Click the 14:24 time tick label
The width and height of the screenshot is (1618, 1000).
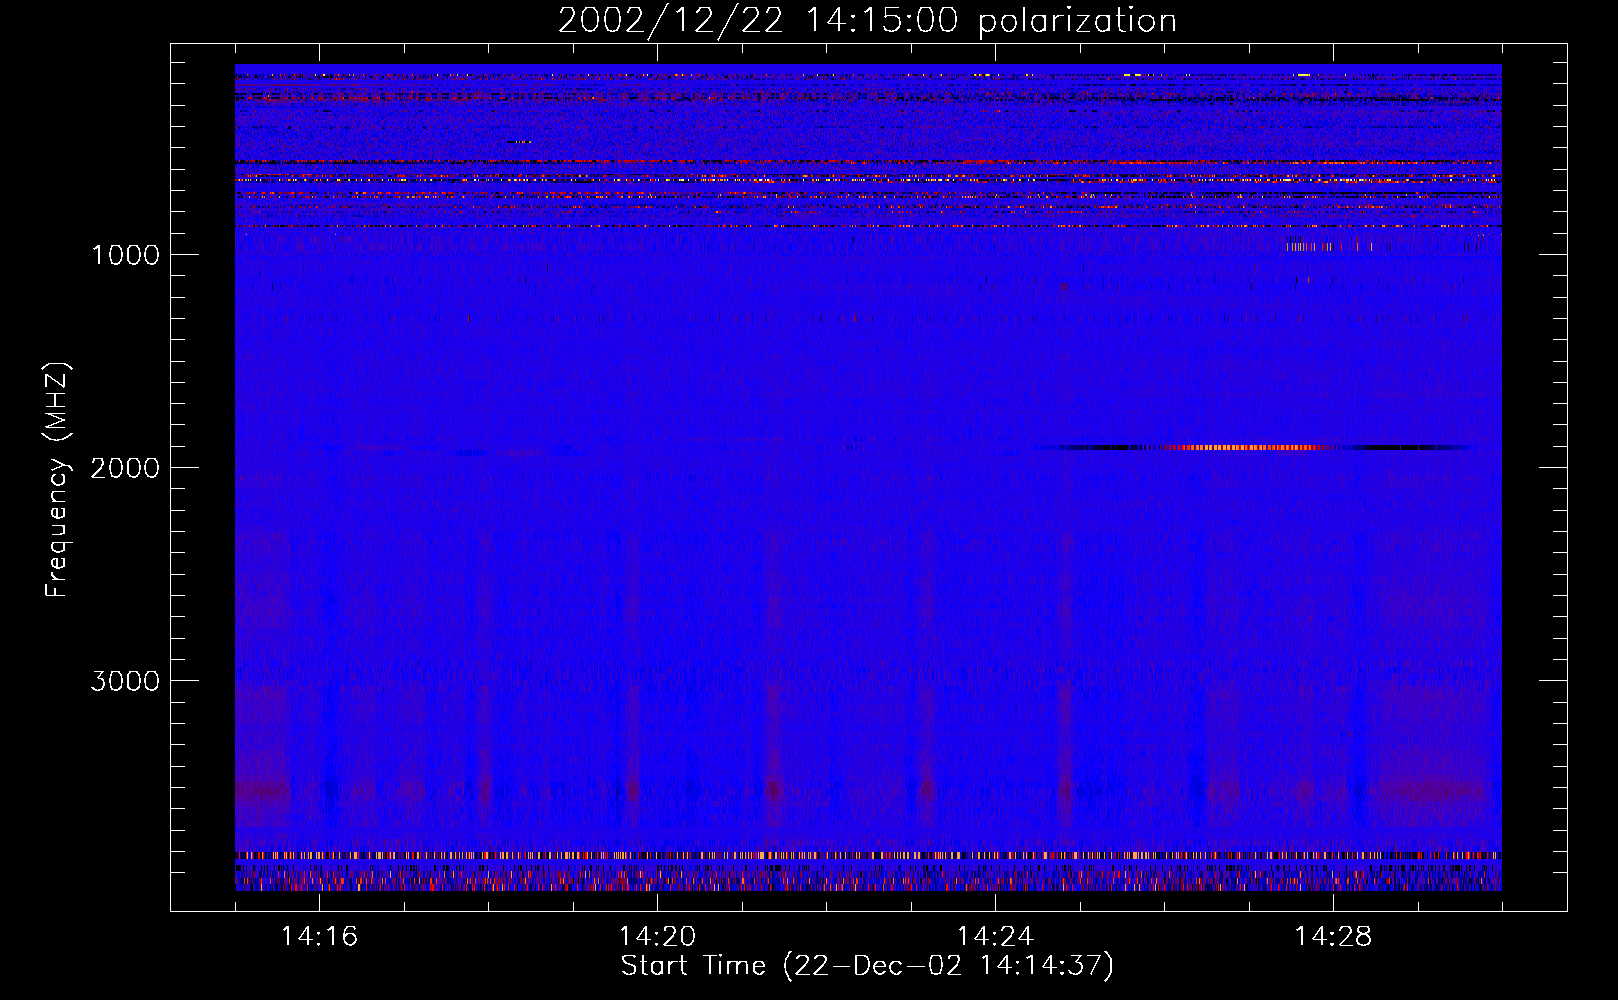pyautogui.click(x=995, y=937)
